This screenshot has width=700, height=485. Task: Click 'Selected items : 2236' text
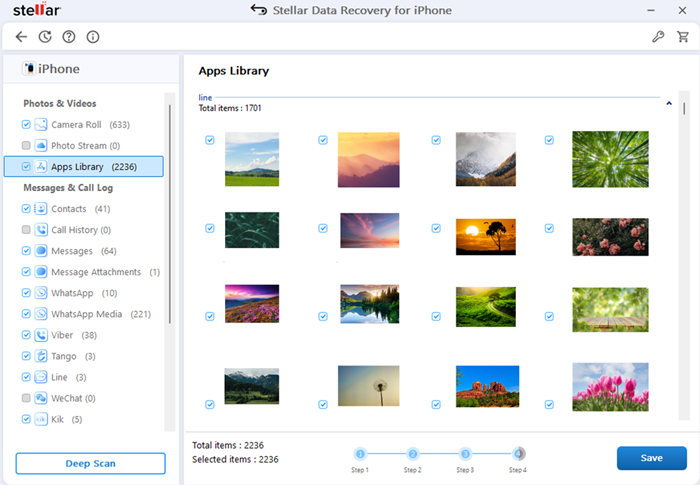pos(235,459)
